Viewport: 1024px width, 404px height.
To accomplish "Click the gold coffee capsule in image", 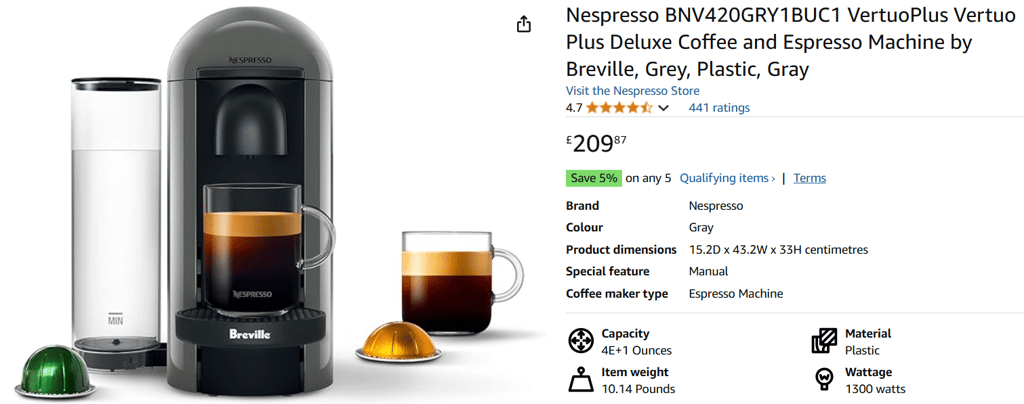I will tap(398, 341).
